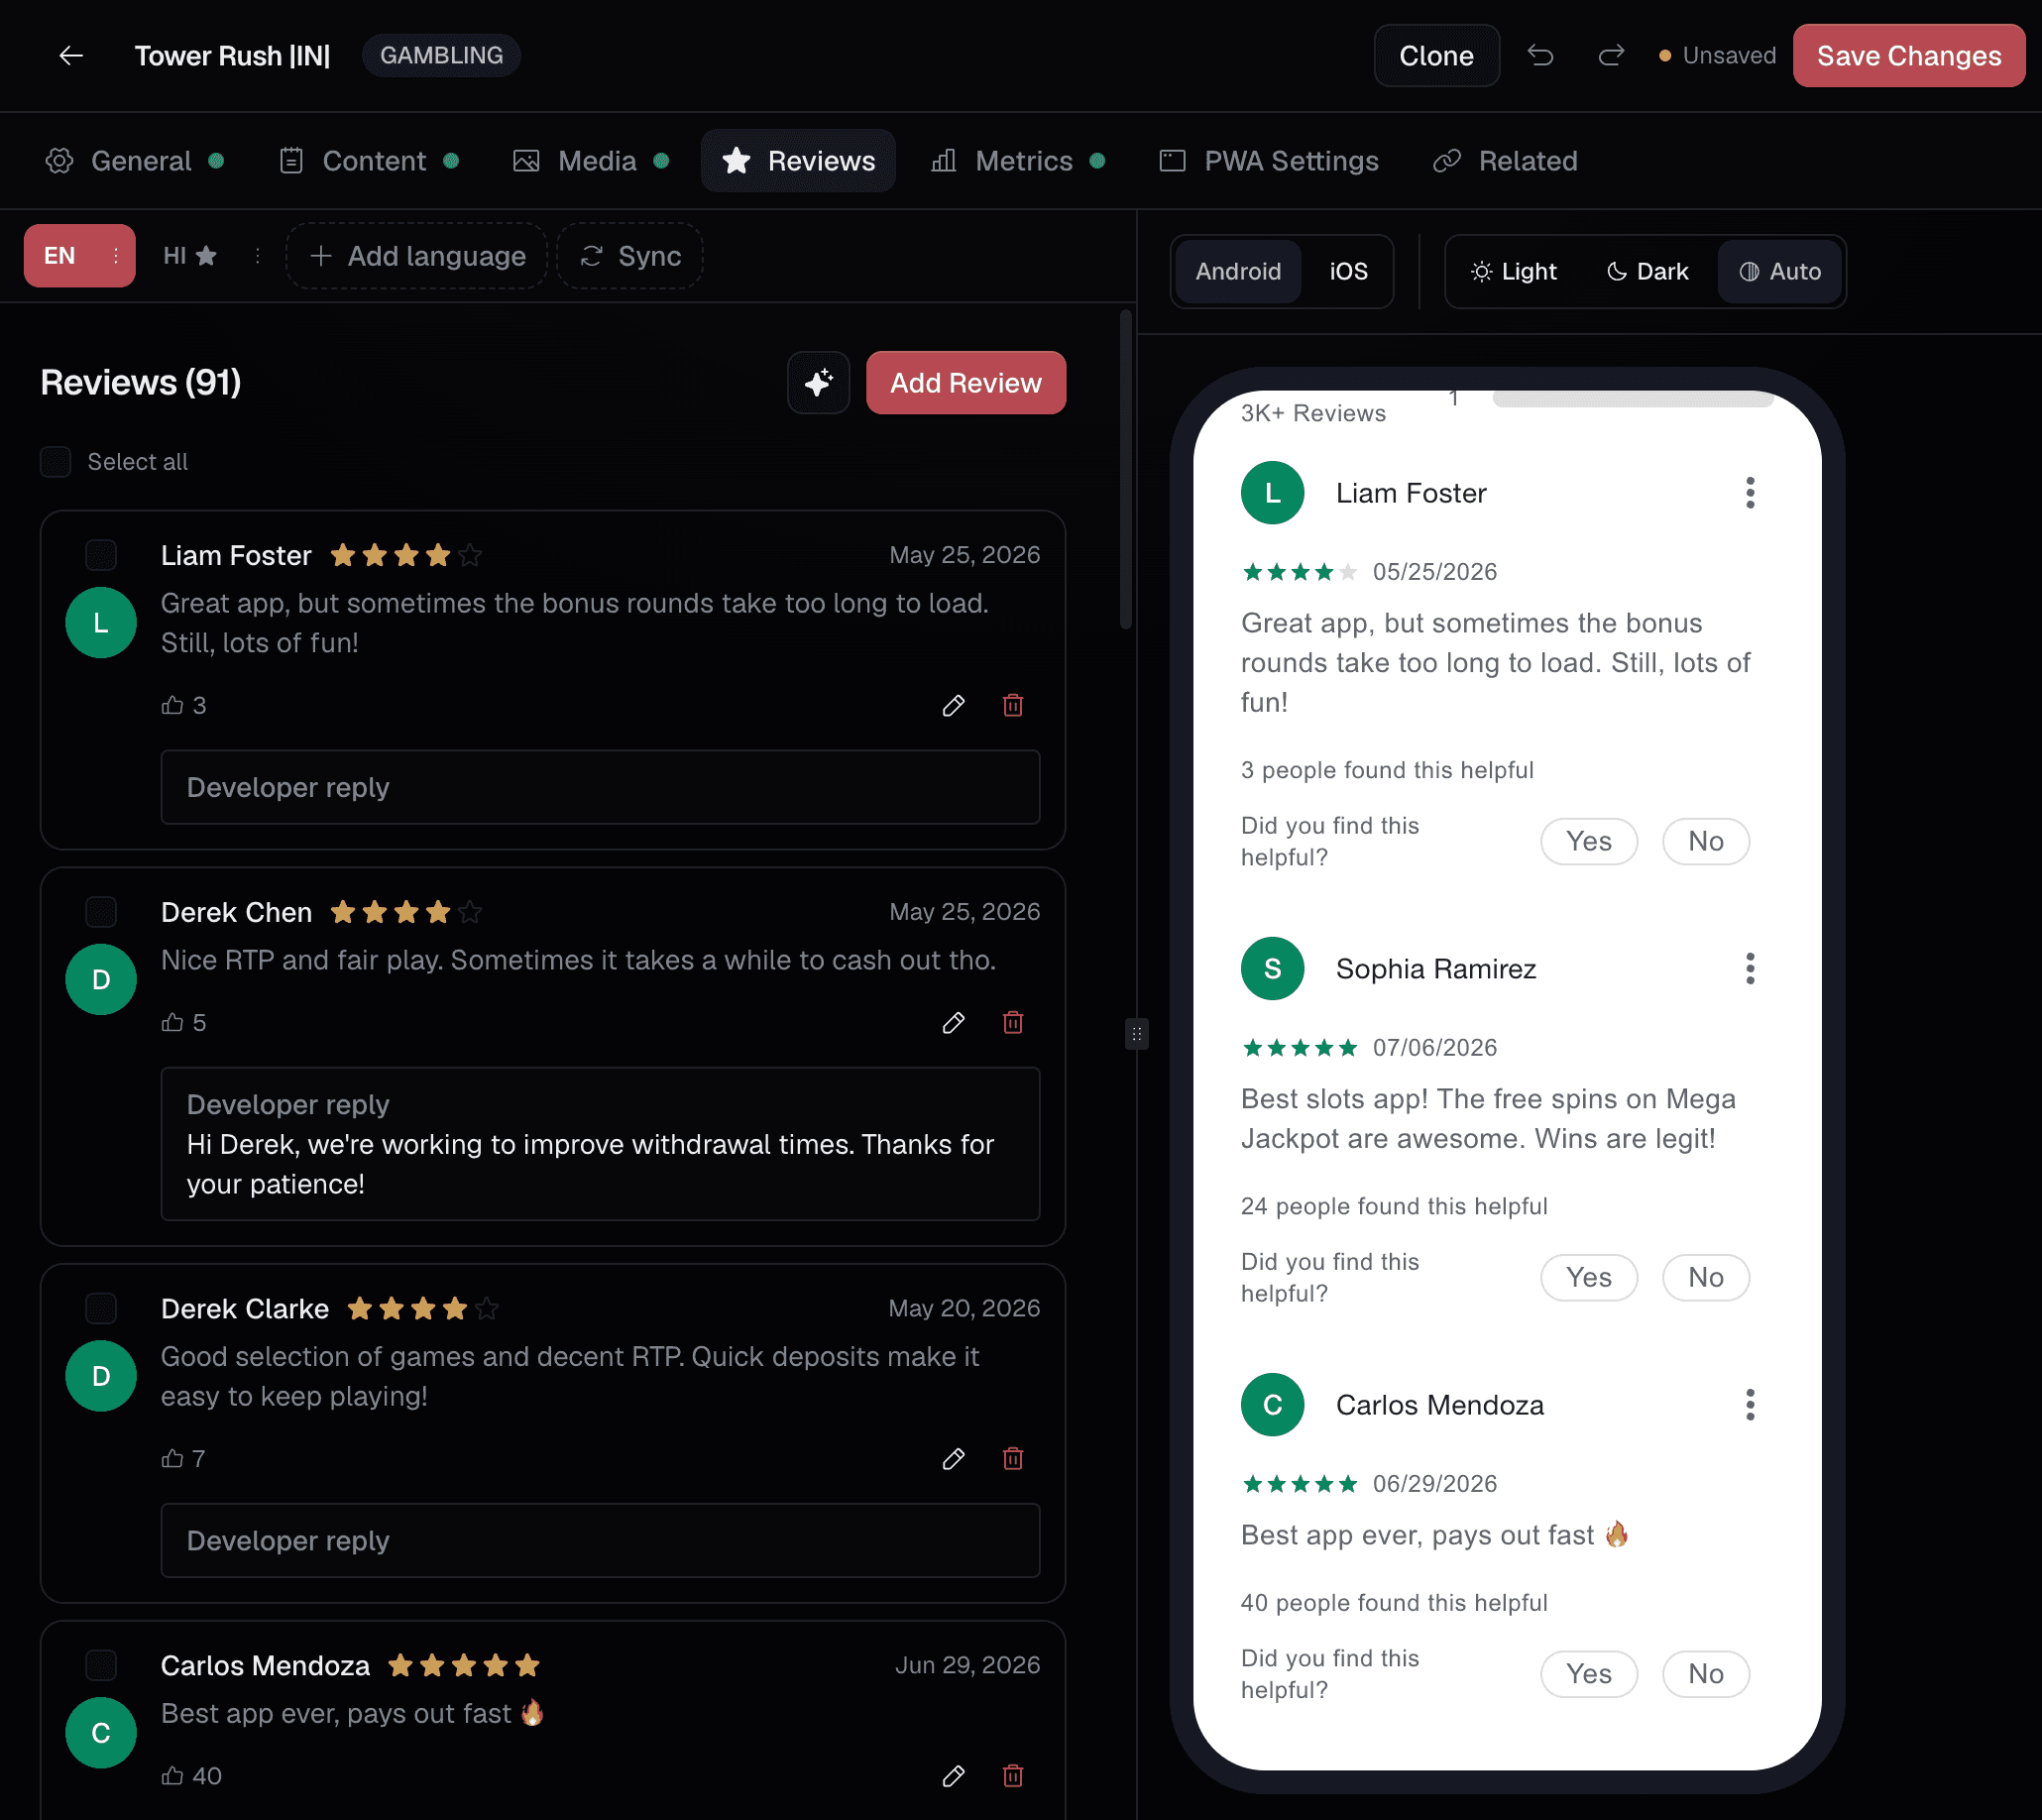The height and width of the screenshot is (1820, 2042).
Task: Tick the checkbox on Liam Foster's review
Action: pos(101,555)
